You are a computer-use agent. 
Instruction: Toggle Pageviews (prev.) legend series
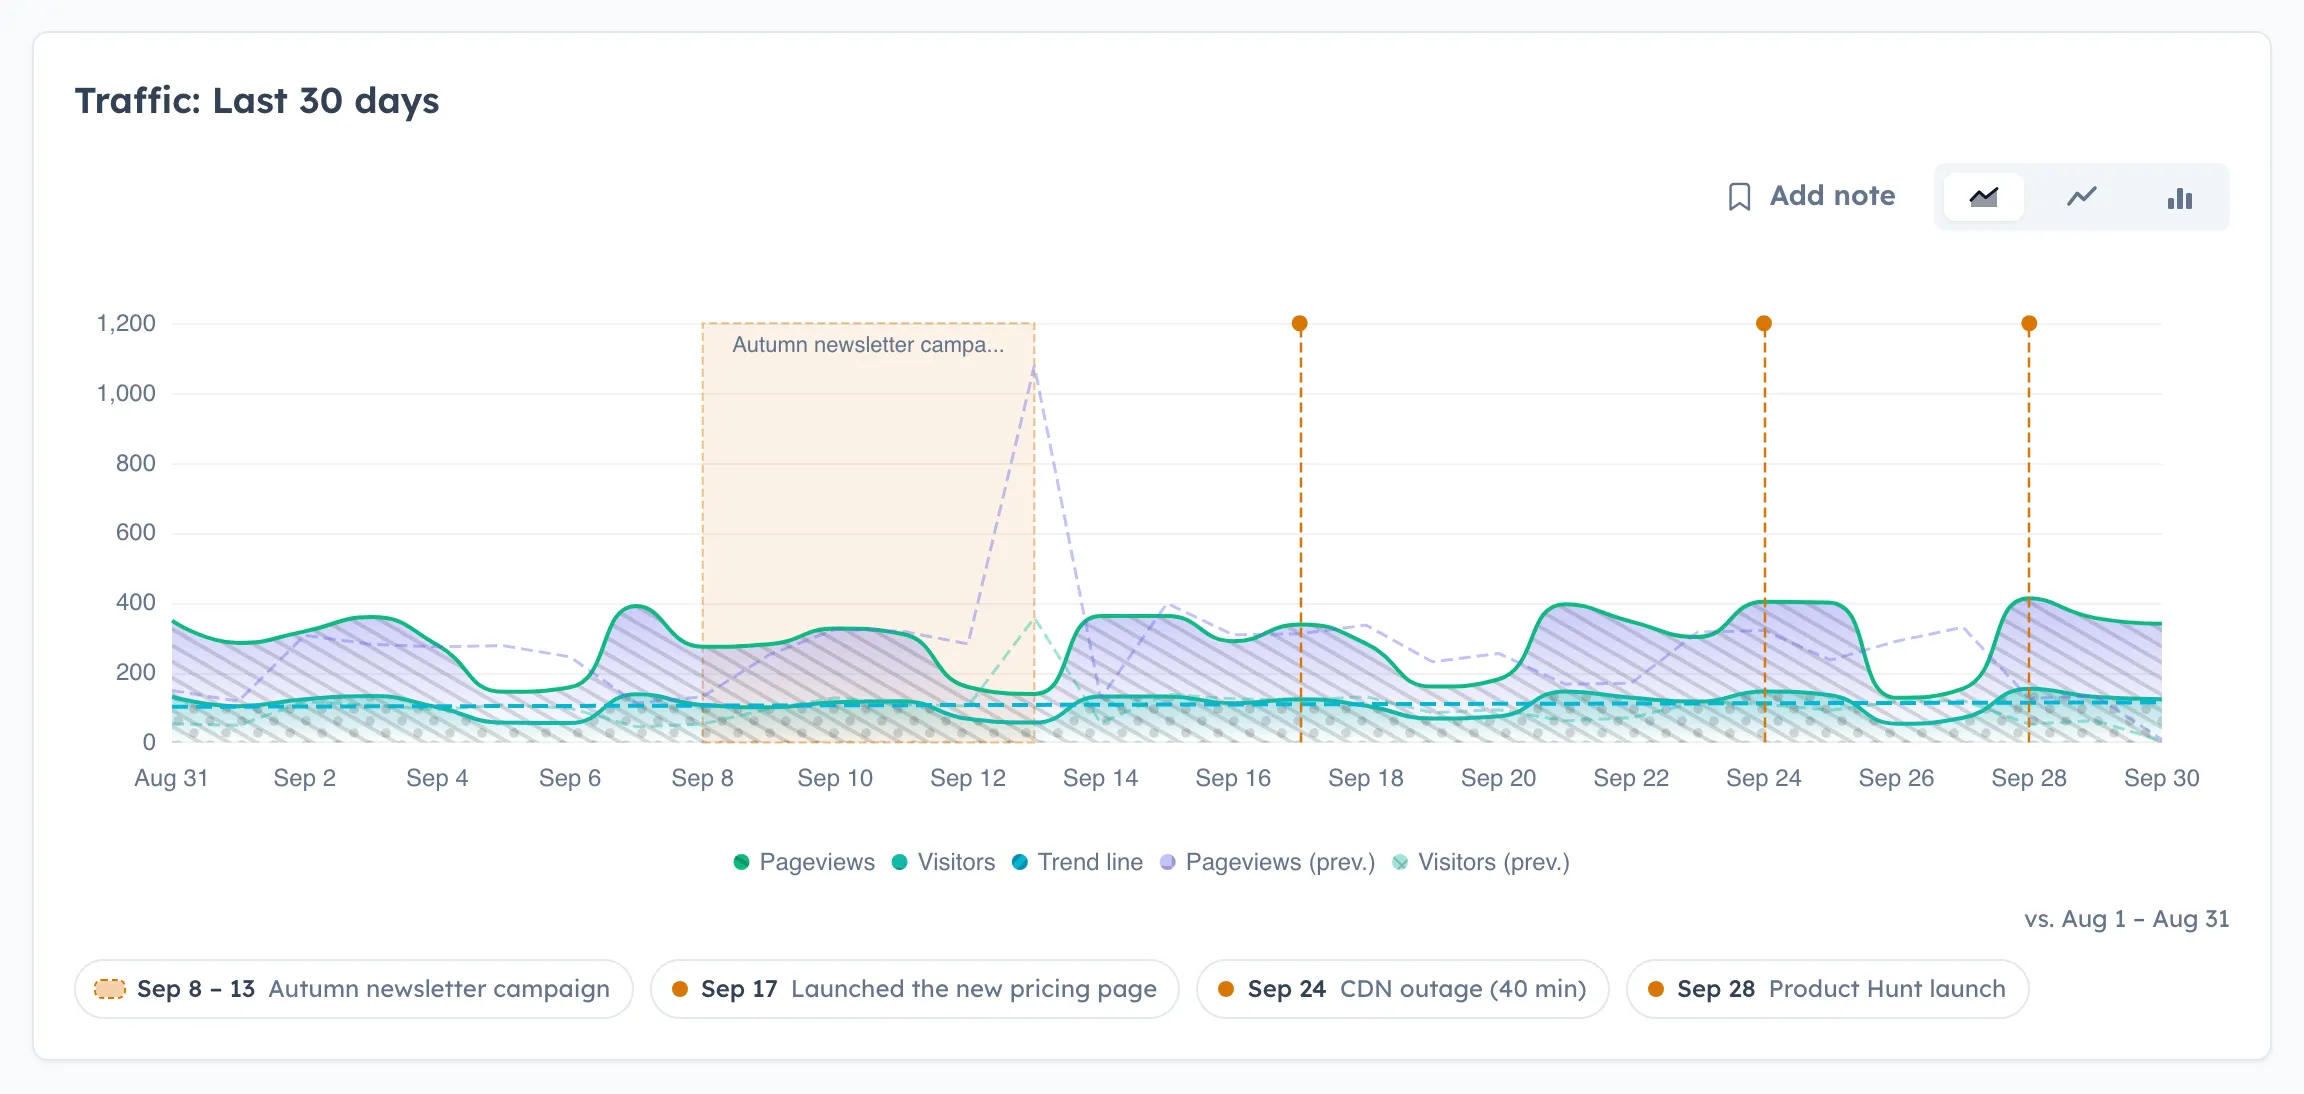pos(1267,862)
